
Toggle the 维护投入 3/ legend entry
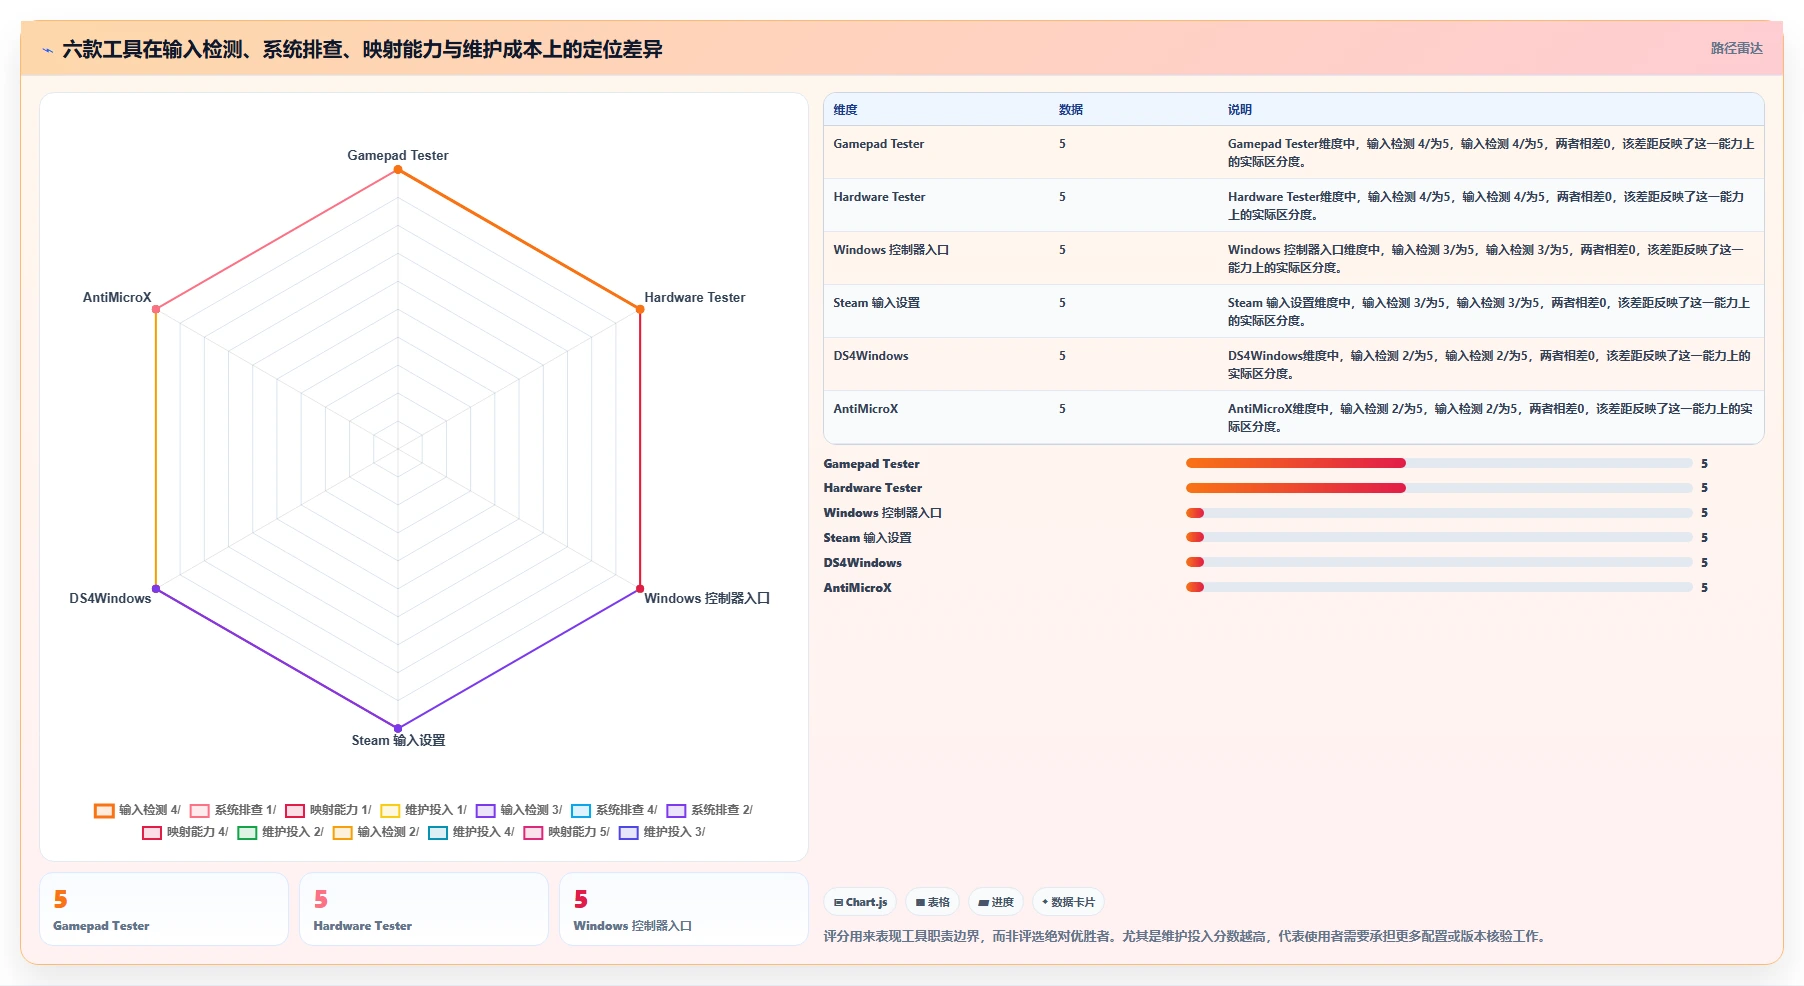coord(663,832)
